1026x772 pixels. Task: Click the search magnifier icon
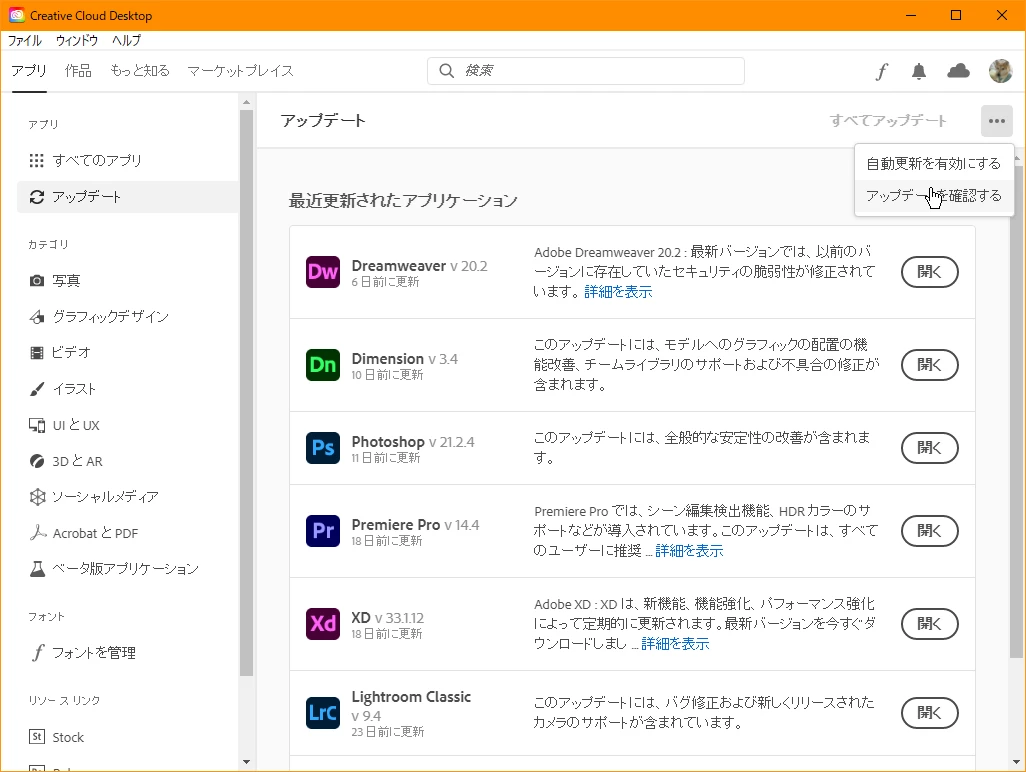tap(446, 71)
